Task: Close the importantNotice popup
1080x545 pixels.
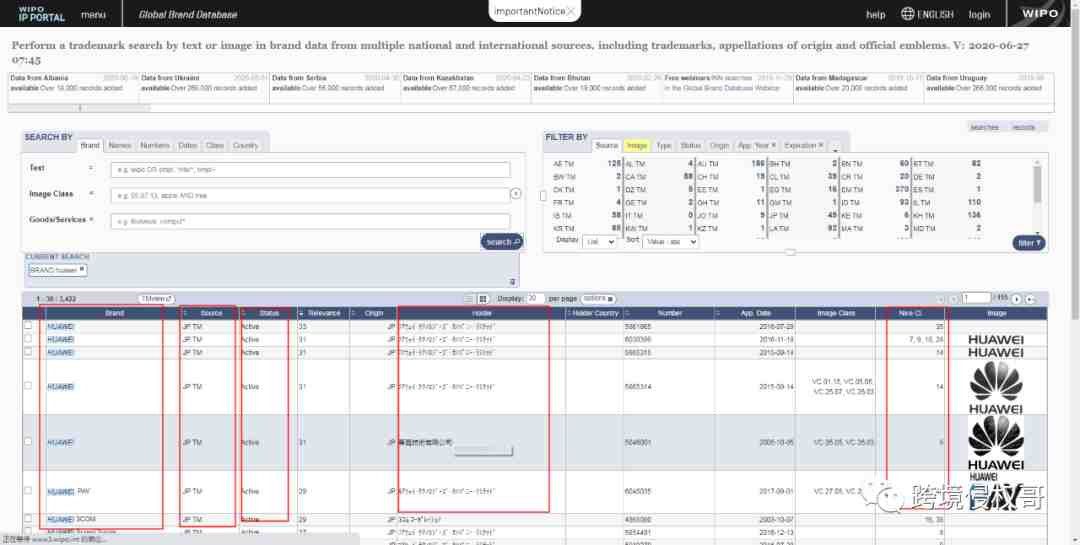Action: 570,11
